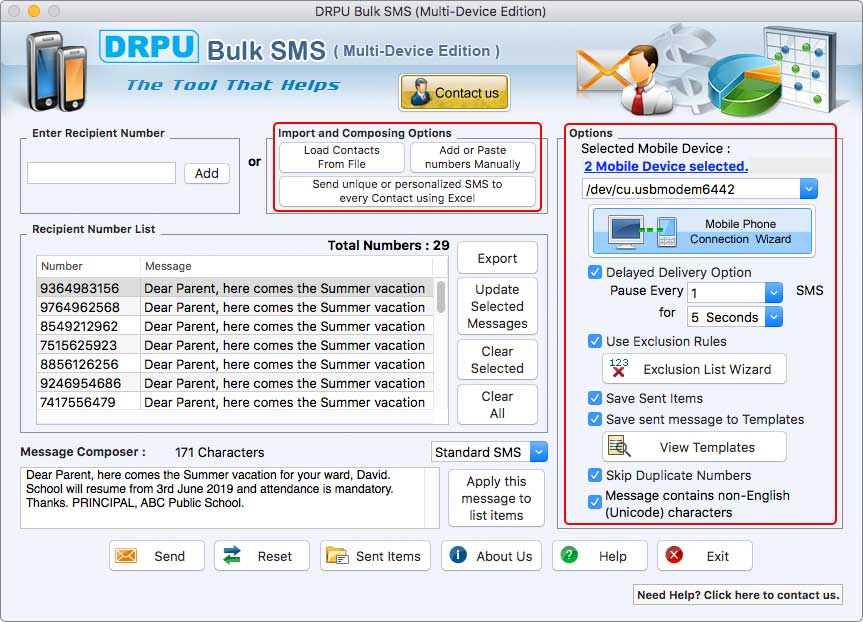The image size is (863, 622).
Task: Click the DRPU logo in header
Action: coord(149,46)
